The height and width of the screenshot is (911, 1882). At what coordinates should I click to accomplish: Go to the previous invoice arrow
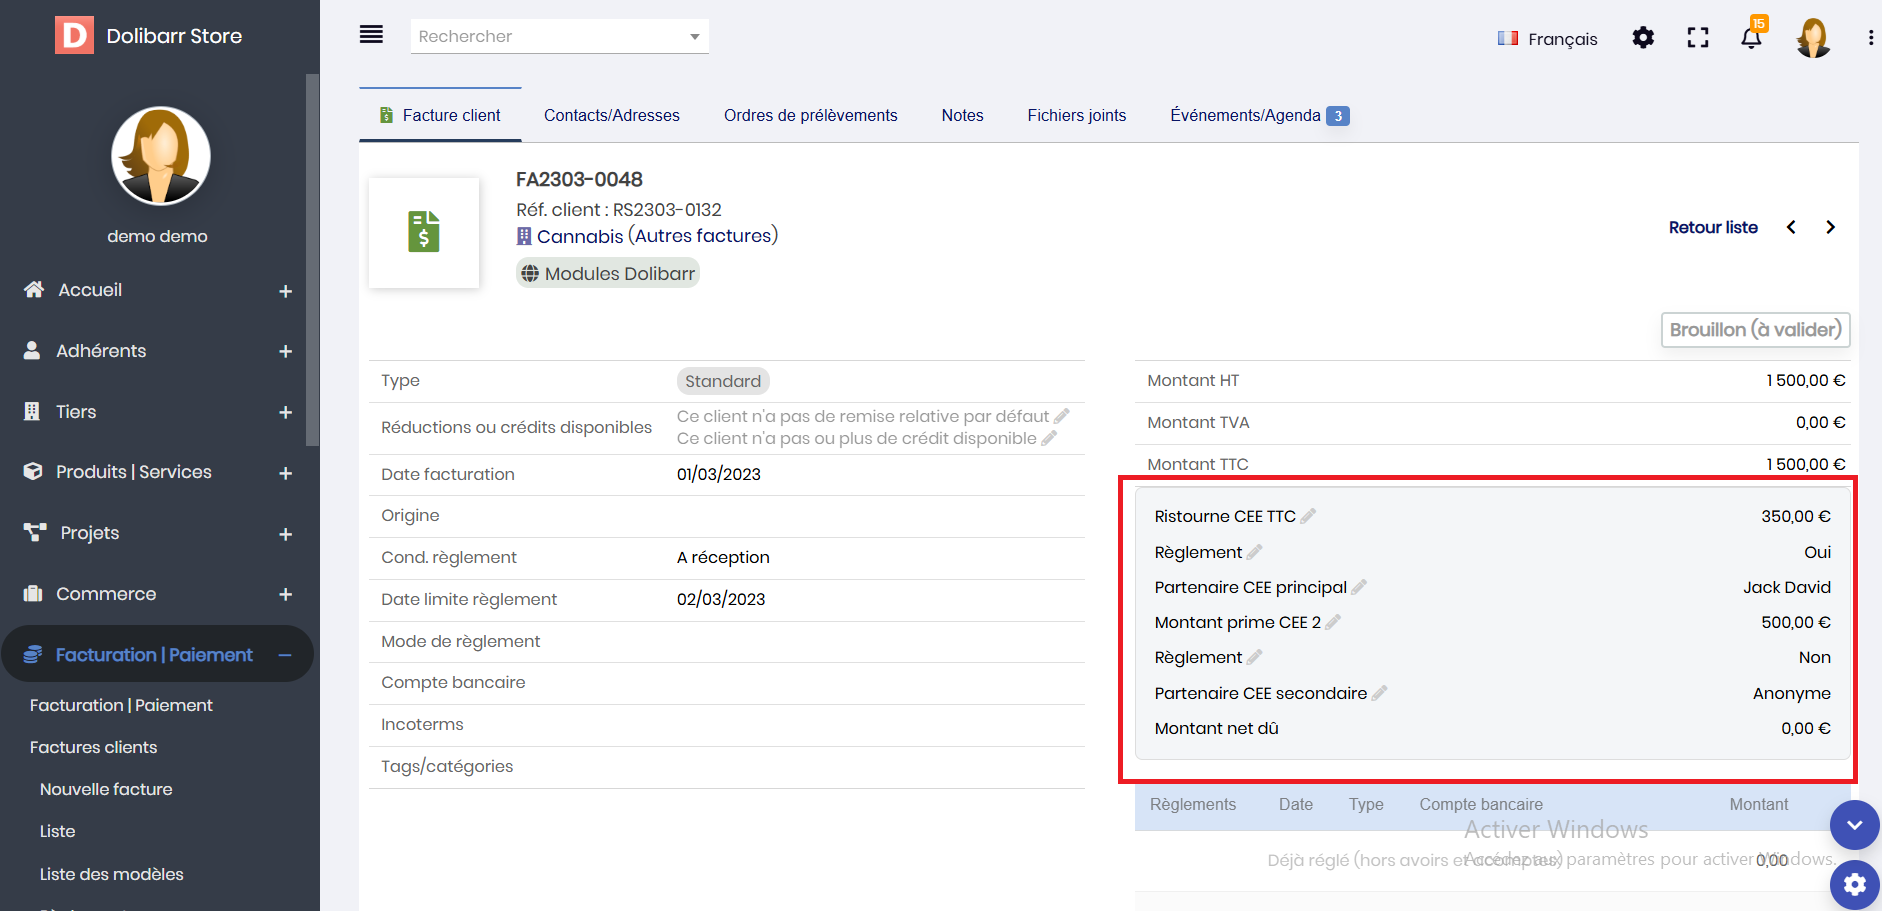1791,227
